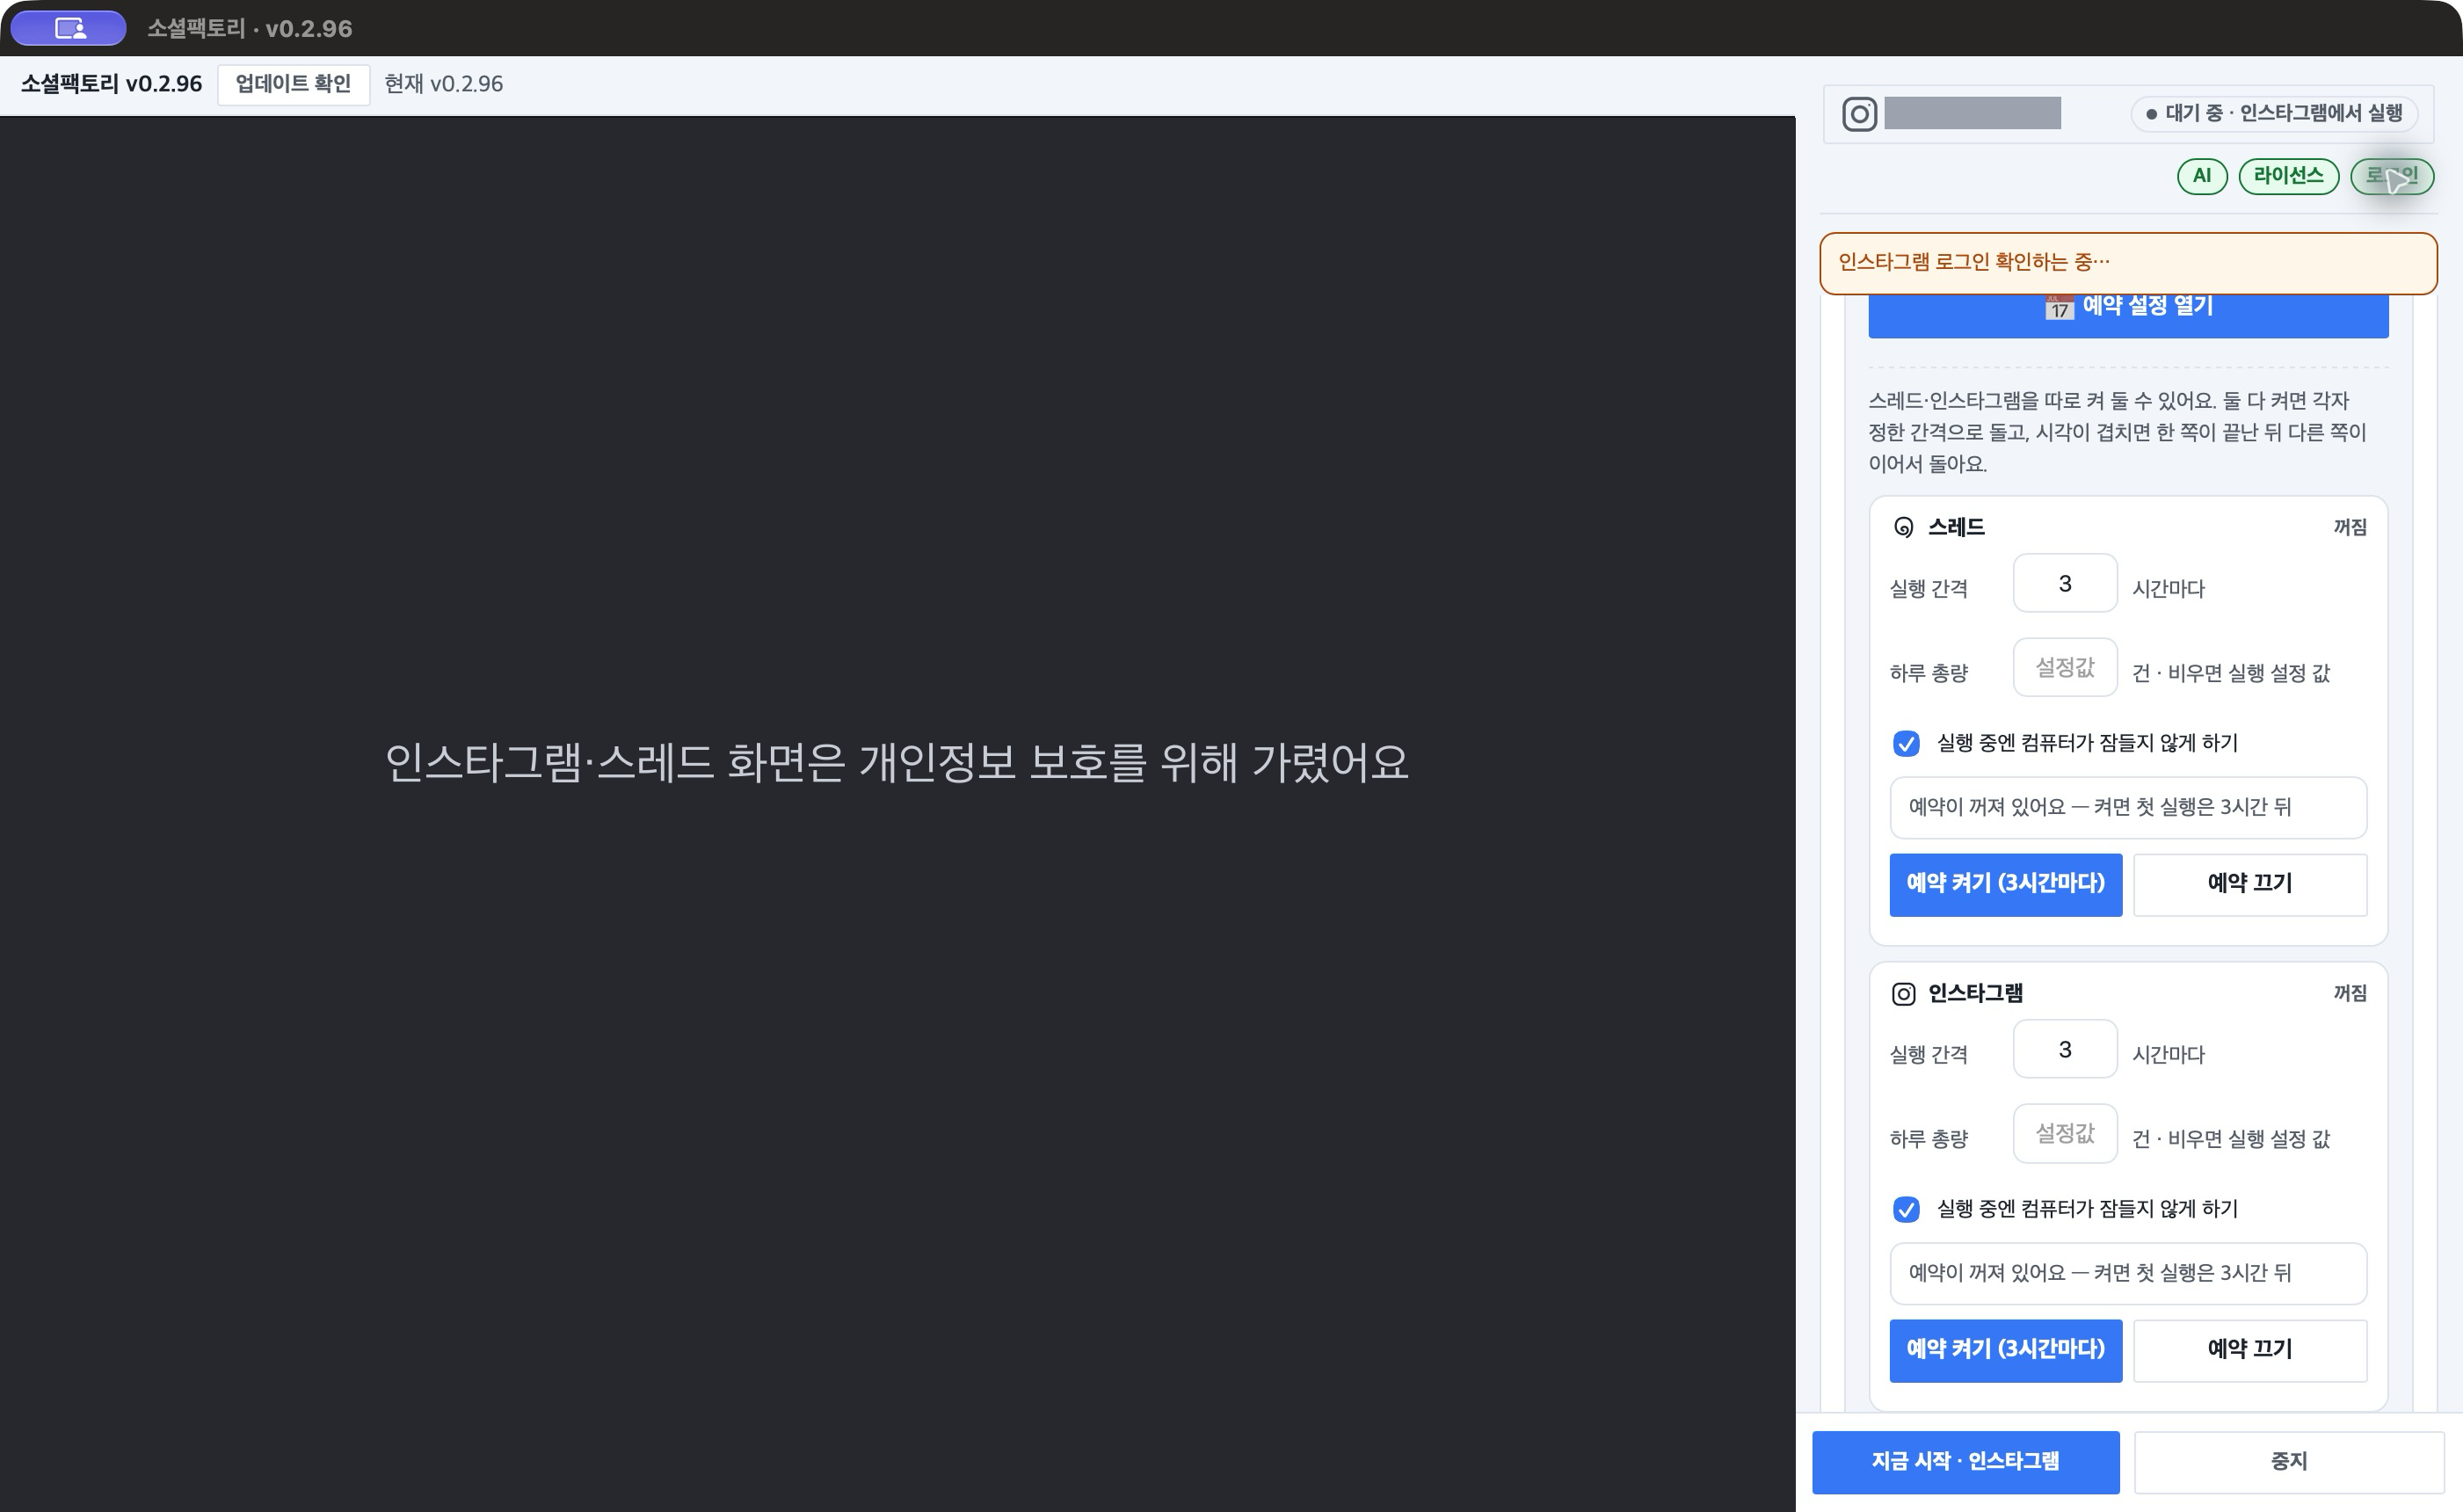The height and width of the screenshot is (1512, 2463).
Task: Click the Instagram logo icon beside account name
Action: pyautogui.click(x=1859, y=114)
